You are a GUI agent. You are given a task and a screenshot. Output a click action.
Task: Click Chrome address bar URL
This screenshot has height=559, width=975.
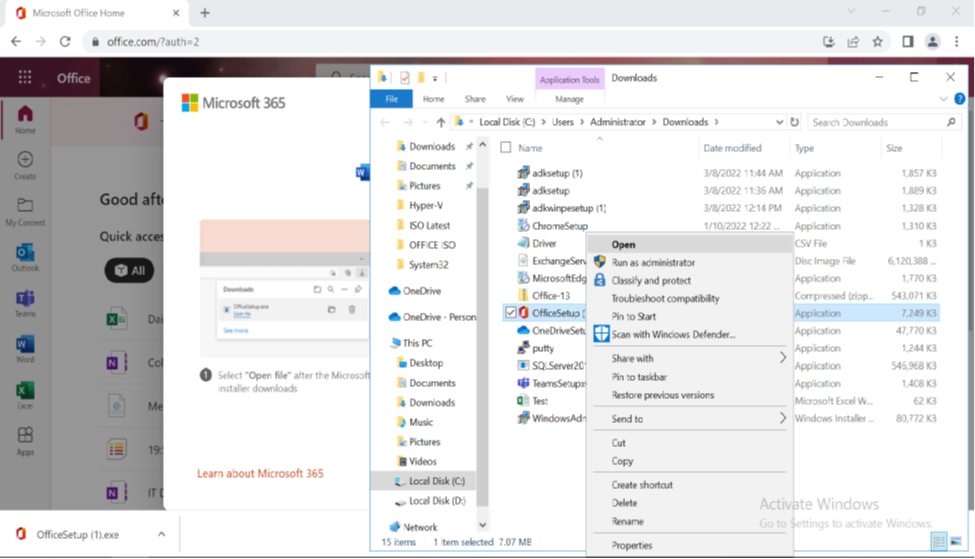tap(153, 42)
